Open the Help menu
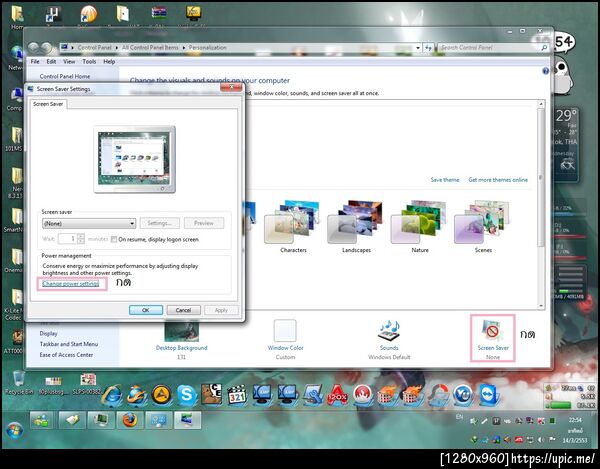 pyautogui.click(x=109, y=62)
